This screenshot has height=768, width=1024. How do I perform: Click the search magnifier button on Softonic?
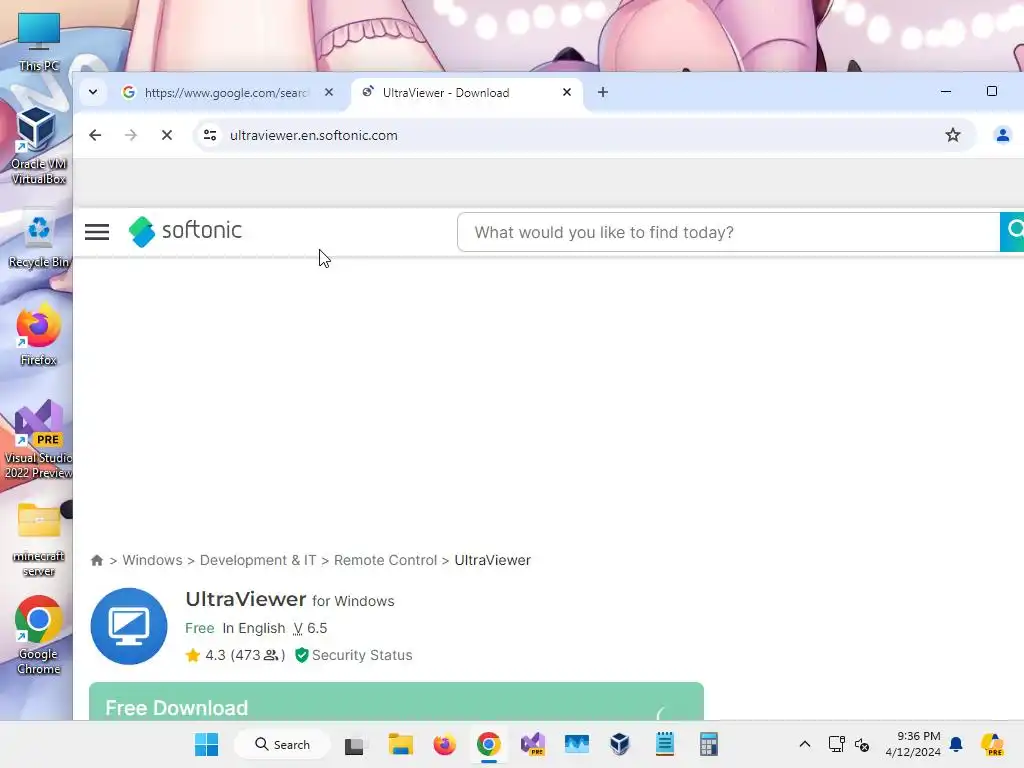[x=1013, y=231]
